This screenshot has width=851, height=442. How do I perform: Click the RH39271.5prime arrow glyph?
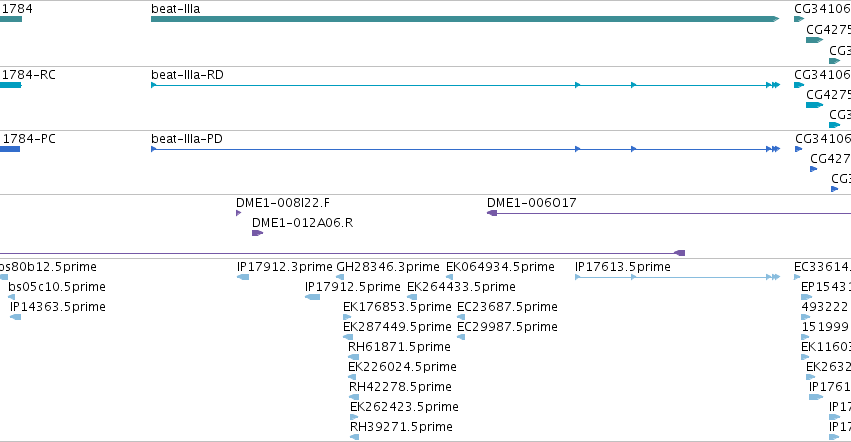click(354, 437)
